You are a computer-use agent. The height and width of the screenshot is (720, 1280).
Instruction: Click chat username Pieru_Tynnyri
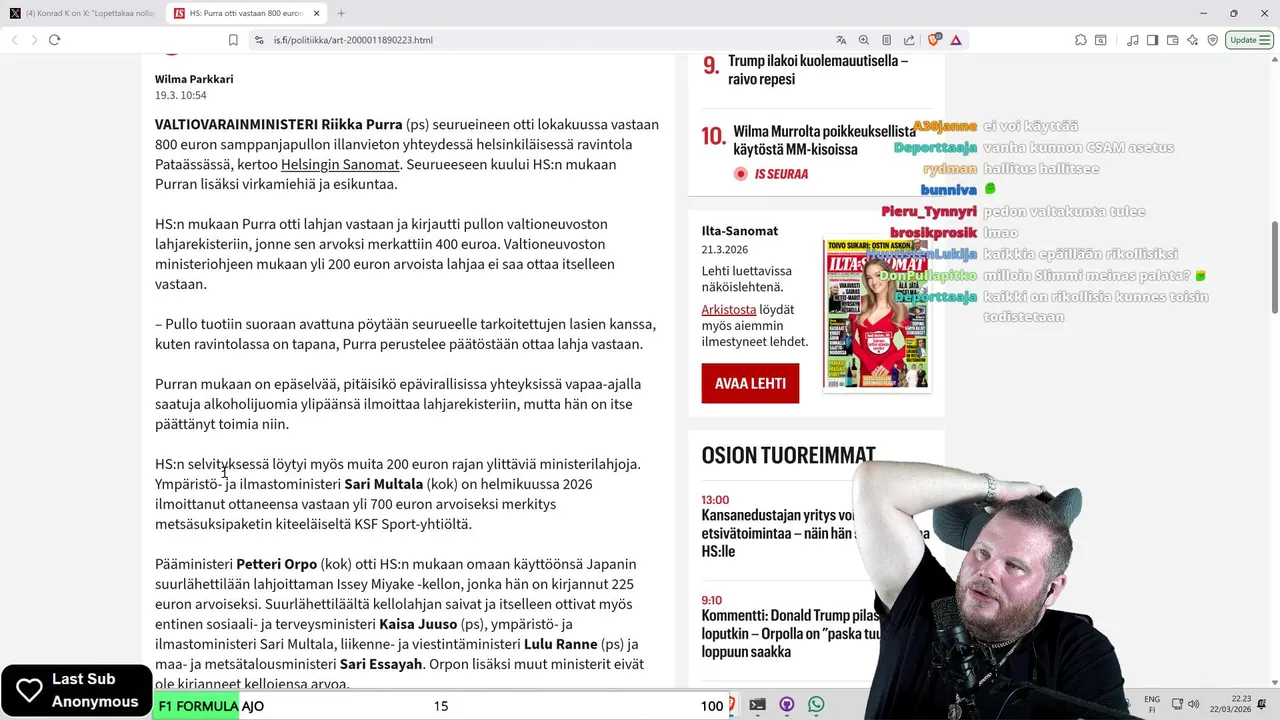point(929,211)
